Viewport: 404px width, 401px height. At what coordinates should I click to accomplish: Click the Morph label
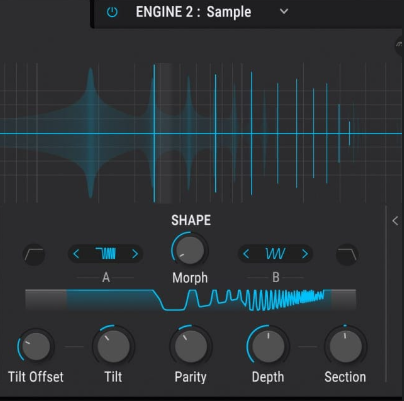pyautogui.click(x=190, y=278)
